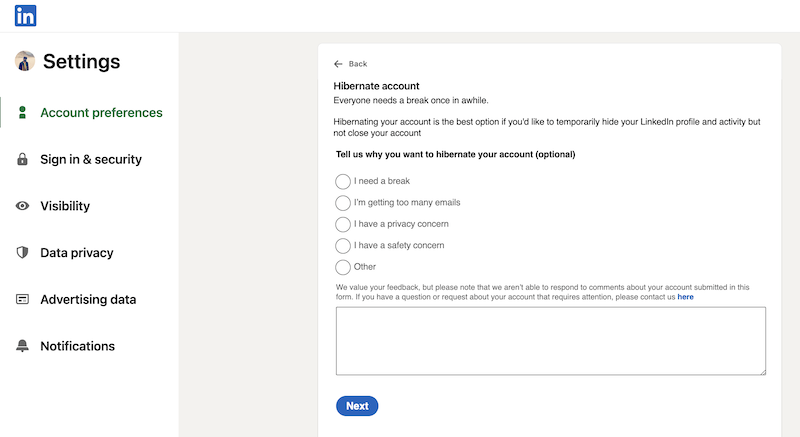Viewport: 800px width, 437px height.
Task: Pick "I have a safety concern" option
Action: click(343, 245)
